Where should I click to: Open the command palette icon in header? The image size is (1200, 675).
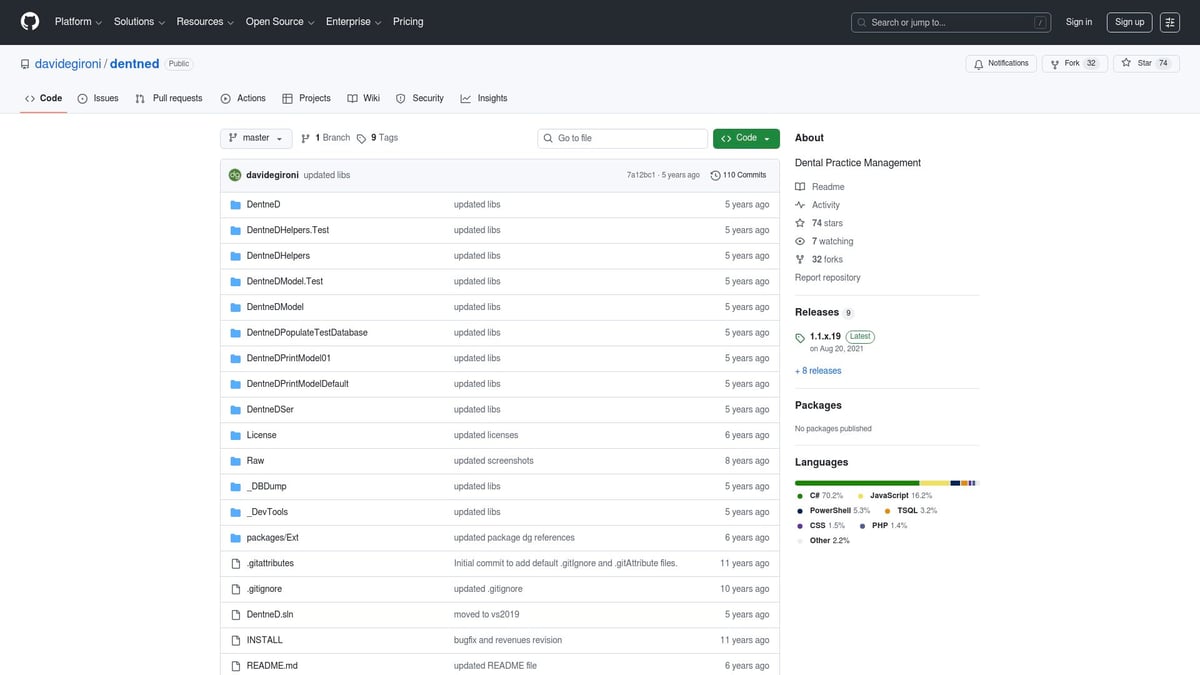[1170, 22]
